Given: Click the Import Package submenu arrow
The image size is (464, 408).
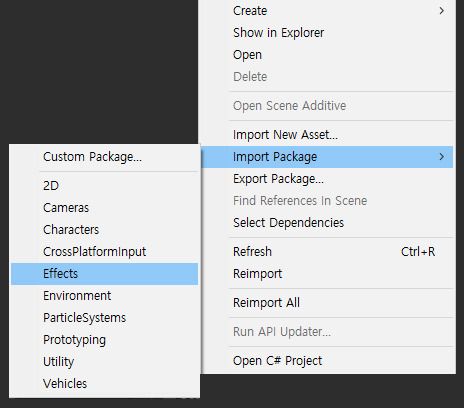Looking at the screenshot, I should click(442, 157).
